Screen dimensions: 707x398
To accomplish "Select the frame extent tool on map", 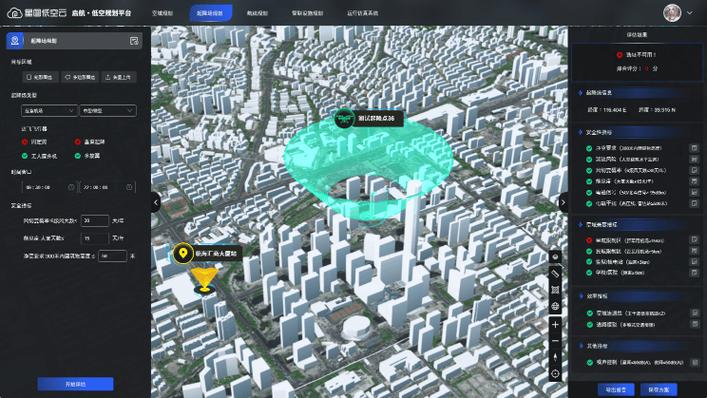I will pos(555,290).
